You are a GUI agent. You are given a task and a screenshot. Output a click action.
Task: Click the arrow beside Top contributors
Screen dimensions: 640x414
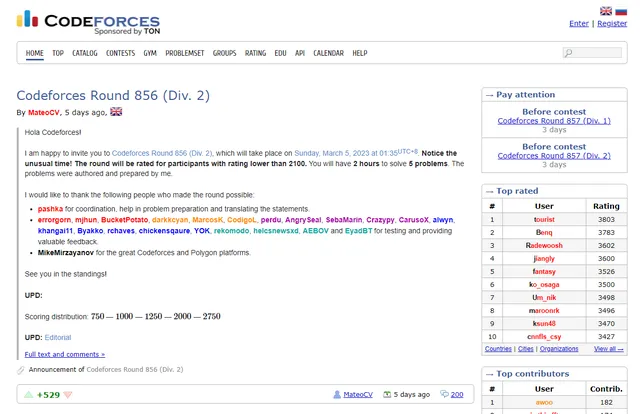pos(489,374)
